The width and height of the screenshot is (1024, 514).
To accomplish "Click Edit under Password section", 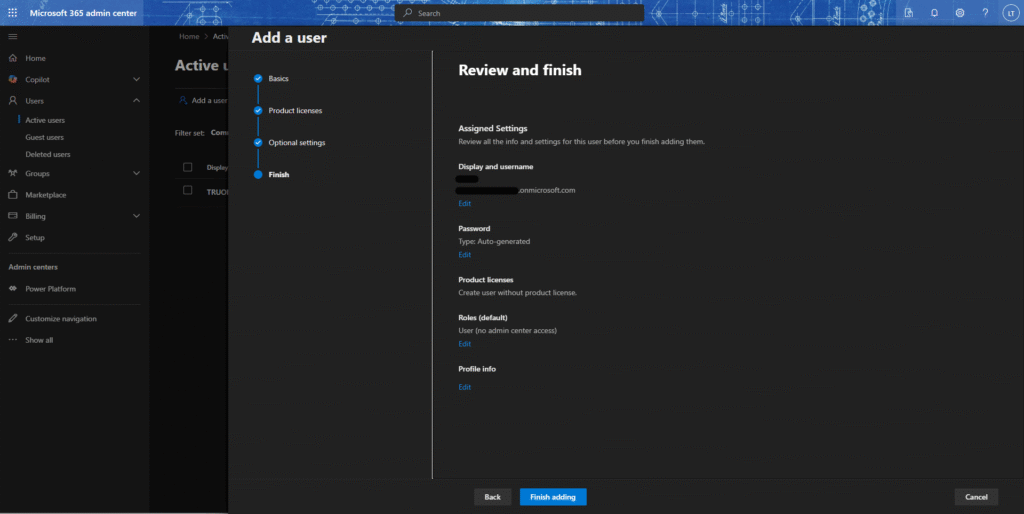I will [x=464, y=255].
